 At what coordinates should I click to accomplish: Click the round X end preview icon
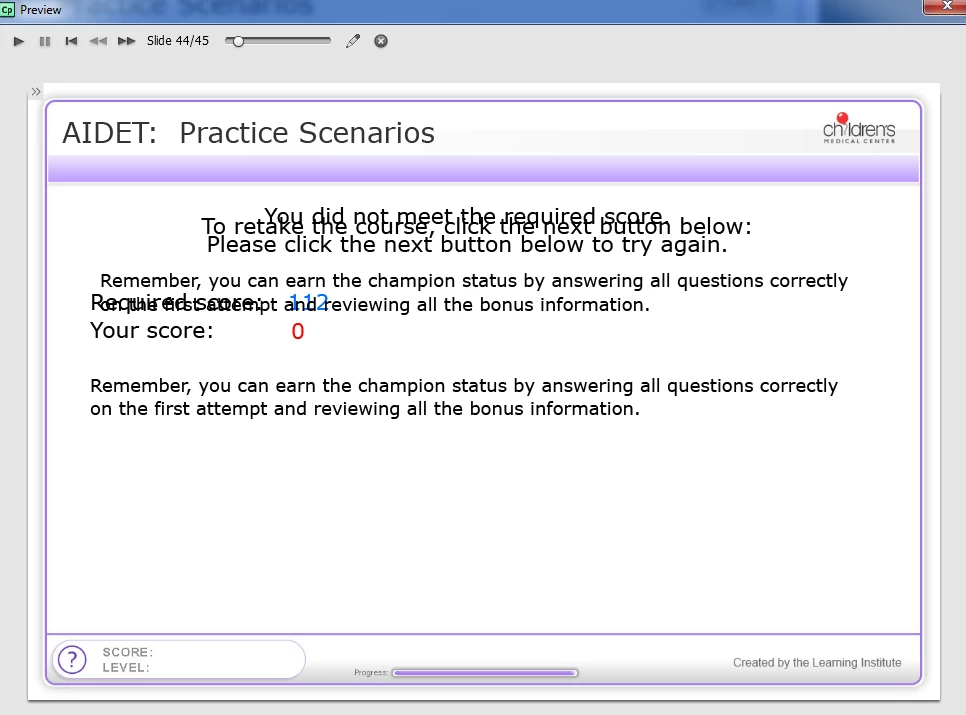point(381,41)
